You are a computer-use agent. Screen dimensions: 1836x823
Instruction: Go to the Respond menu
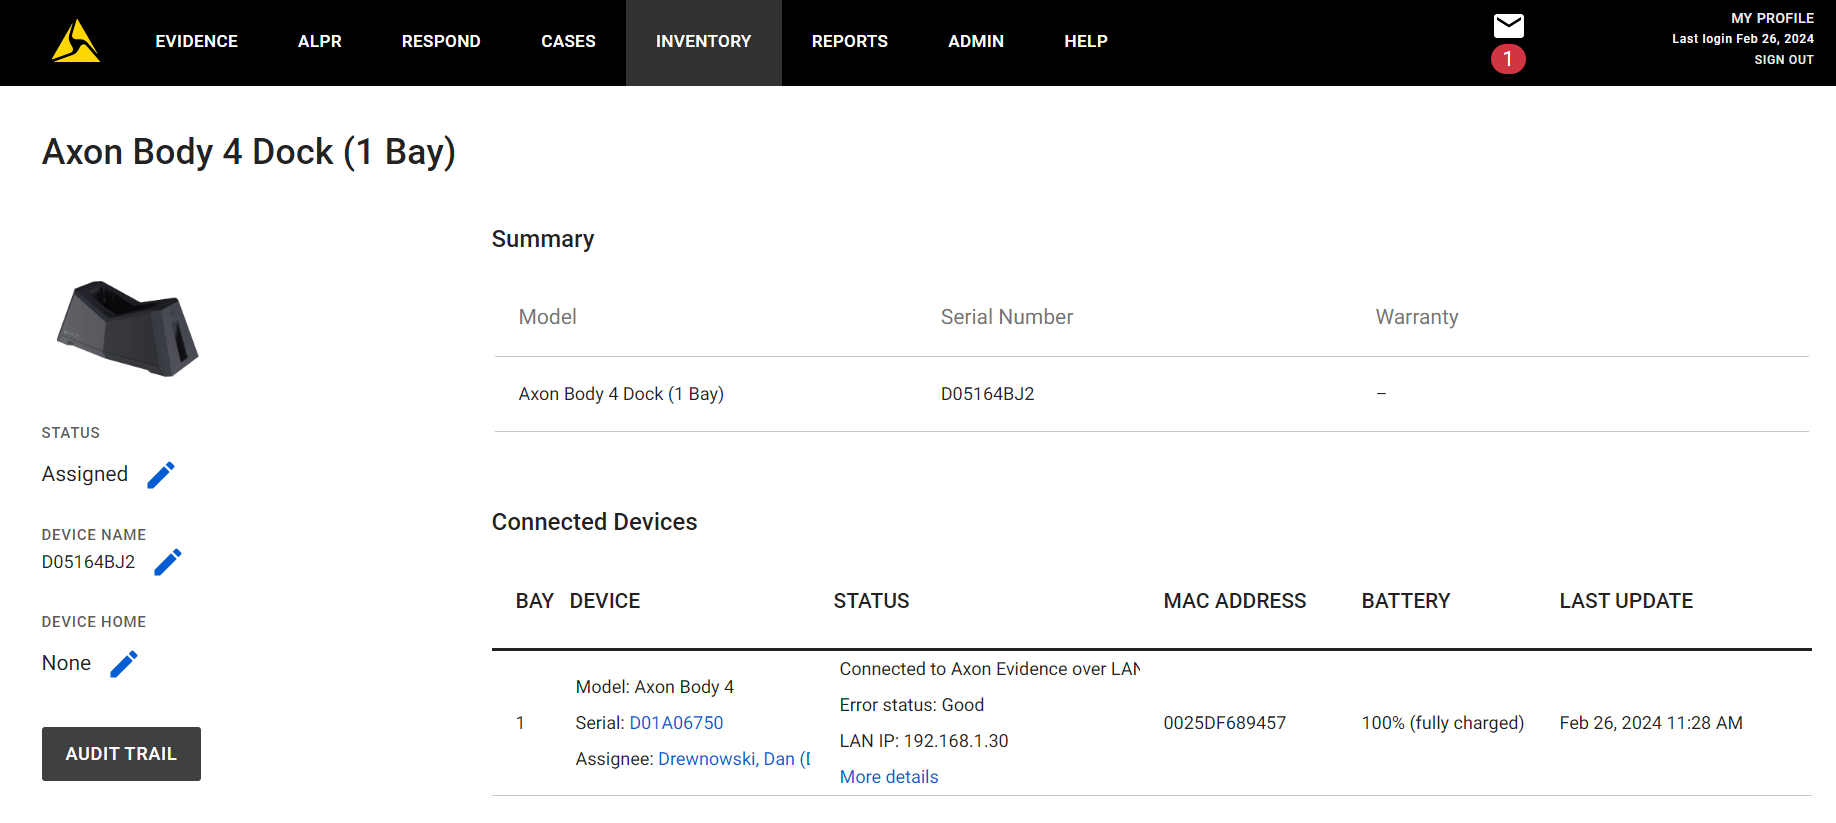pyautogui.click(x=441, y=42)
